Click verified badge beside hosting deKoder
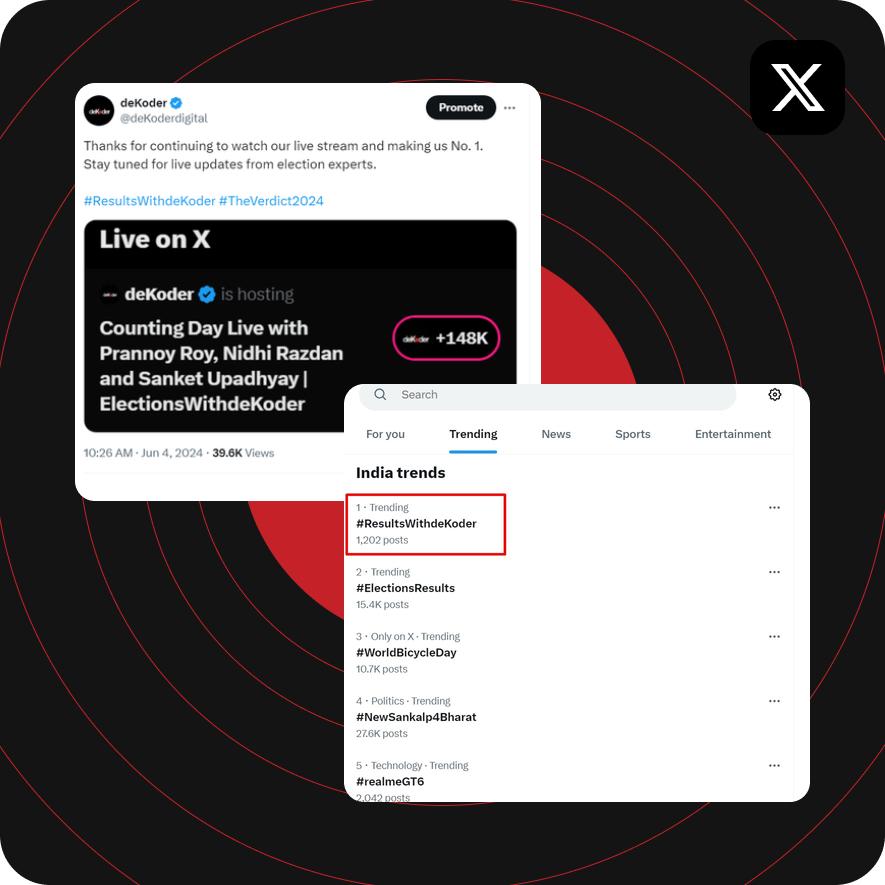This screenshot has width=885, height=885. [x=207, y=294]
